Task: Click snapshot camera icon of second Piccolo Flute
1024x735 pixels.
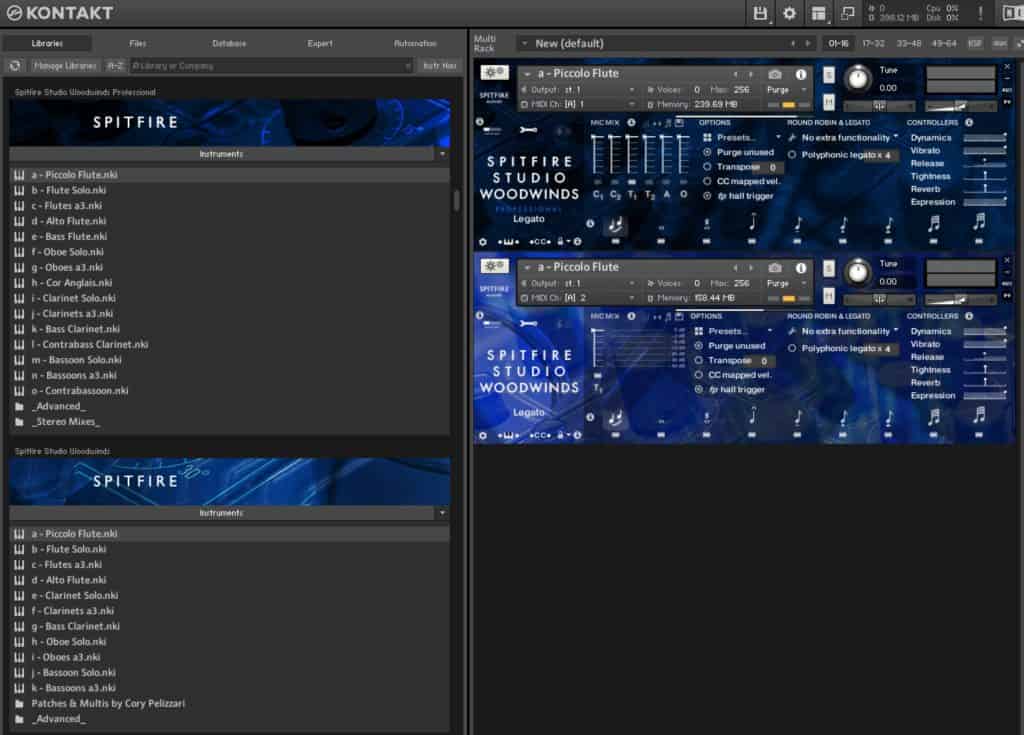Action: tap(775, 268)
